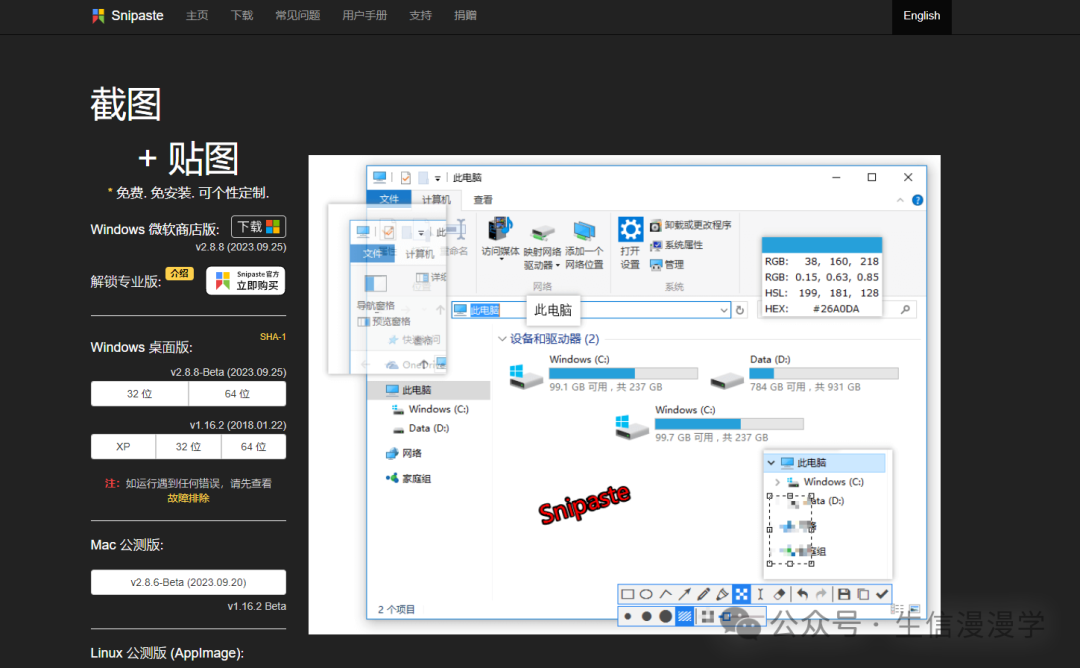Select the text cursor tool in toolbar
Image resolution: width=1080 pixels, height=668 pixels.
760,594
